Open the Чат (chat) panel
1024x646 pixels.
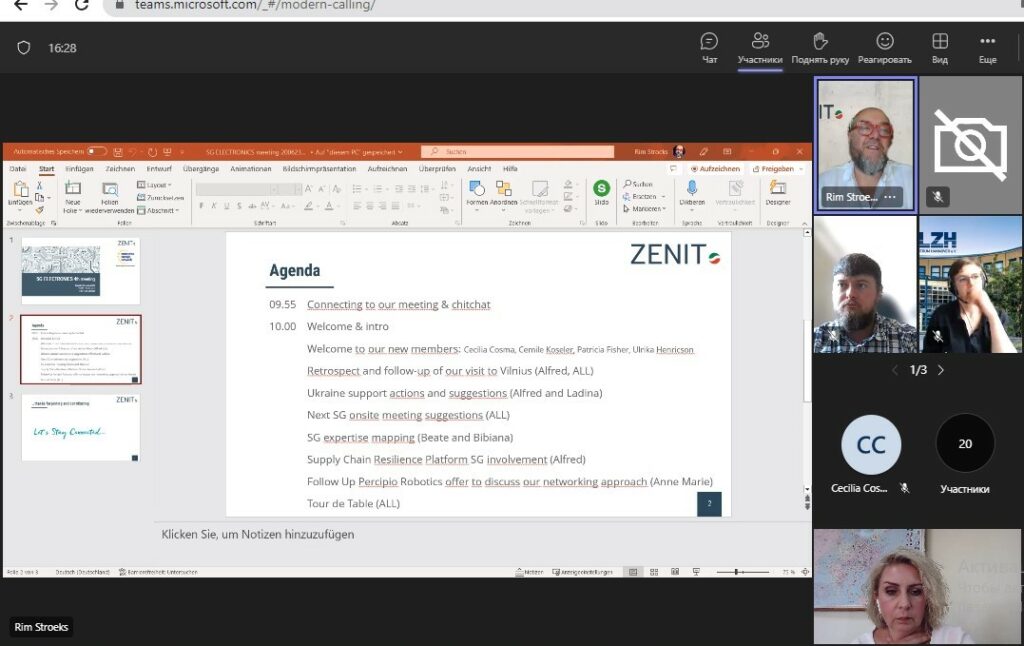(709, 47)
